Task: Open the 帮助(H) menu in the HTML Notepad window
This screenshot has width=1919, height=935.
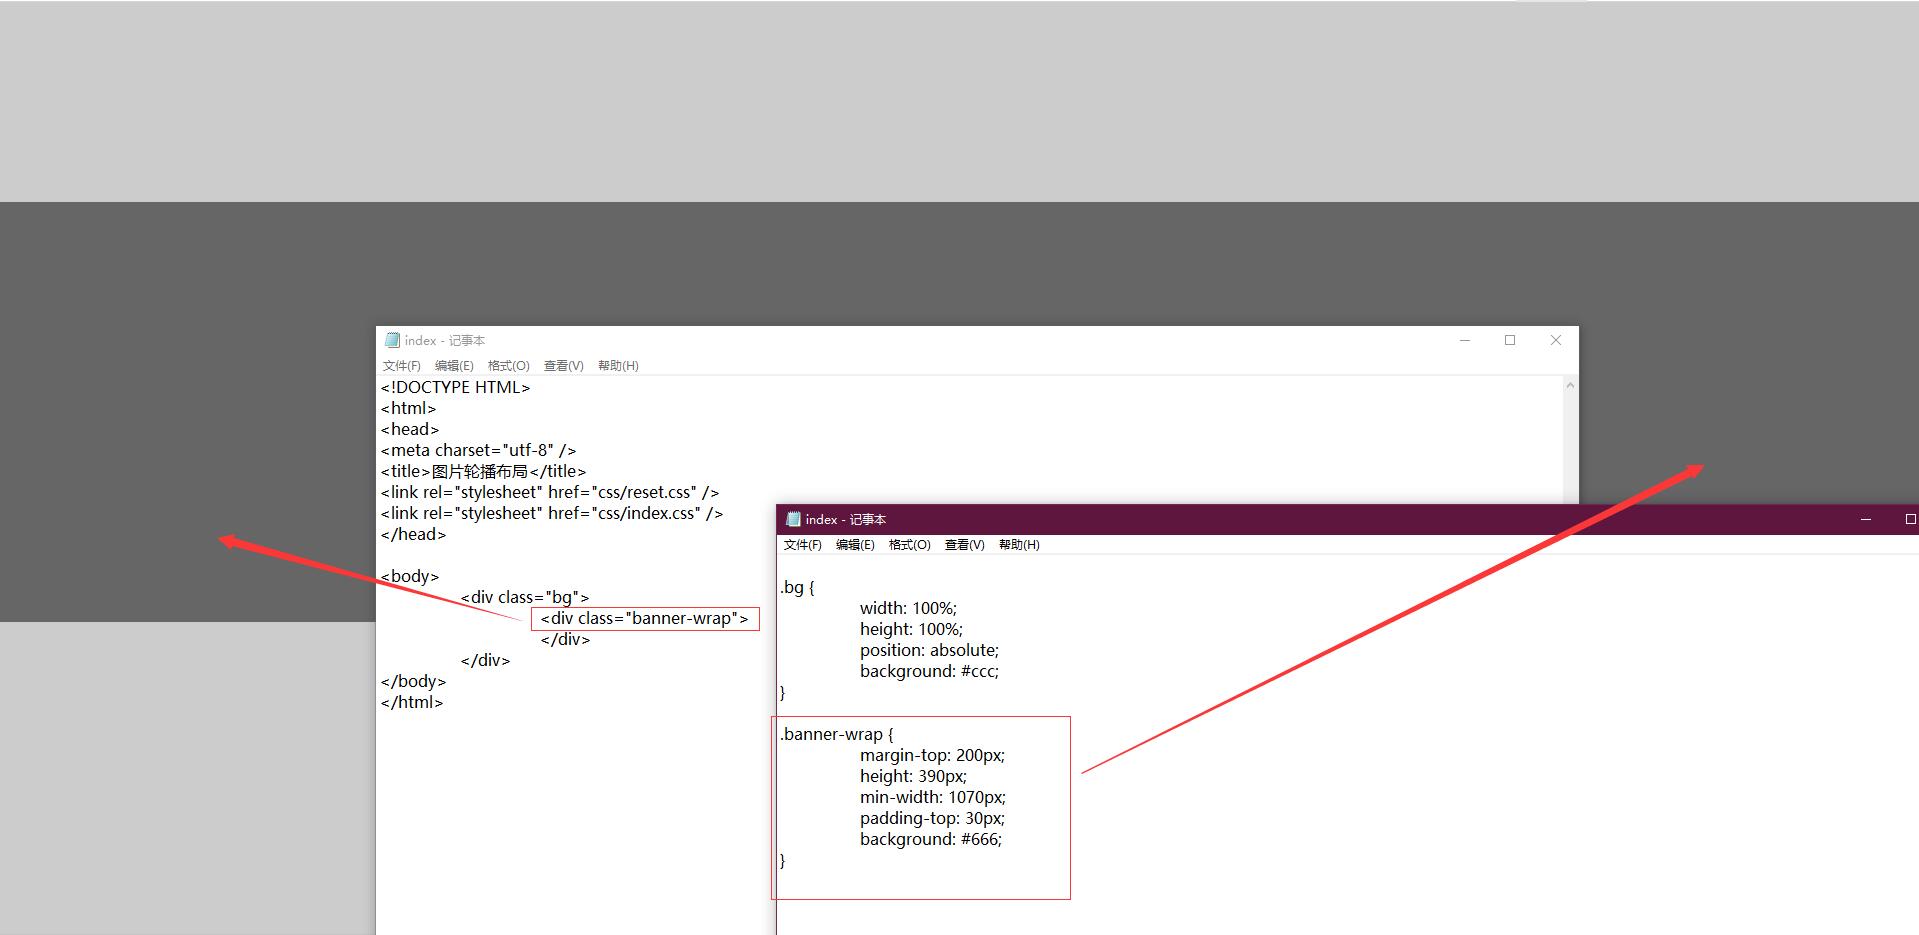Action: (618, 366)
